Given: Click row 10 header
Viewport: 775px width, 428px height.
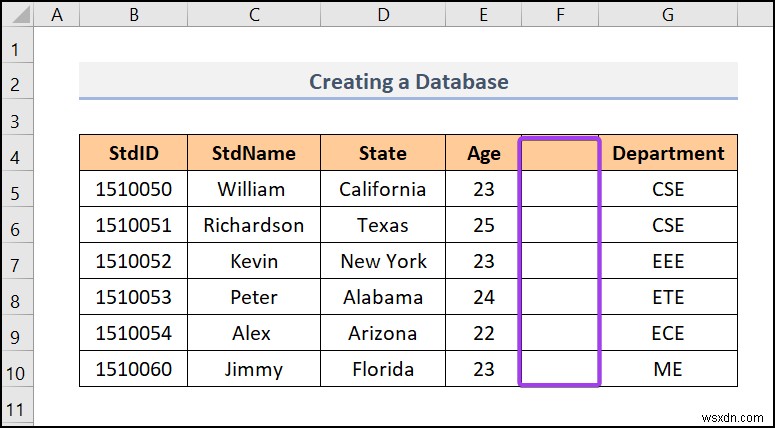Looking at the screenshot, I should coord(16,369).
